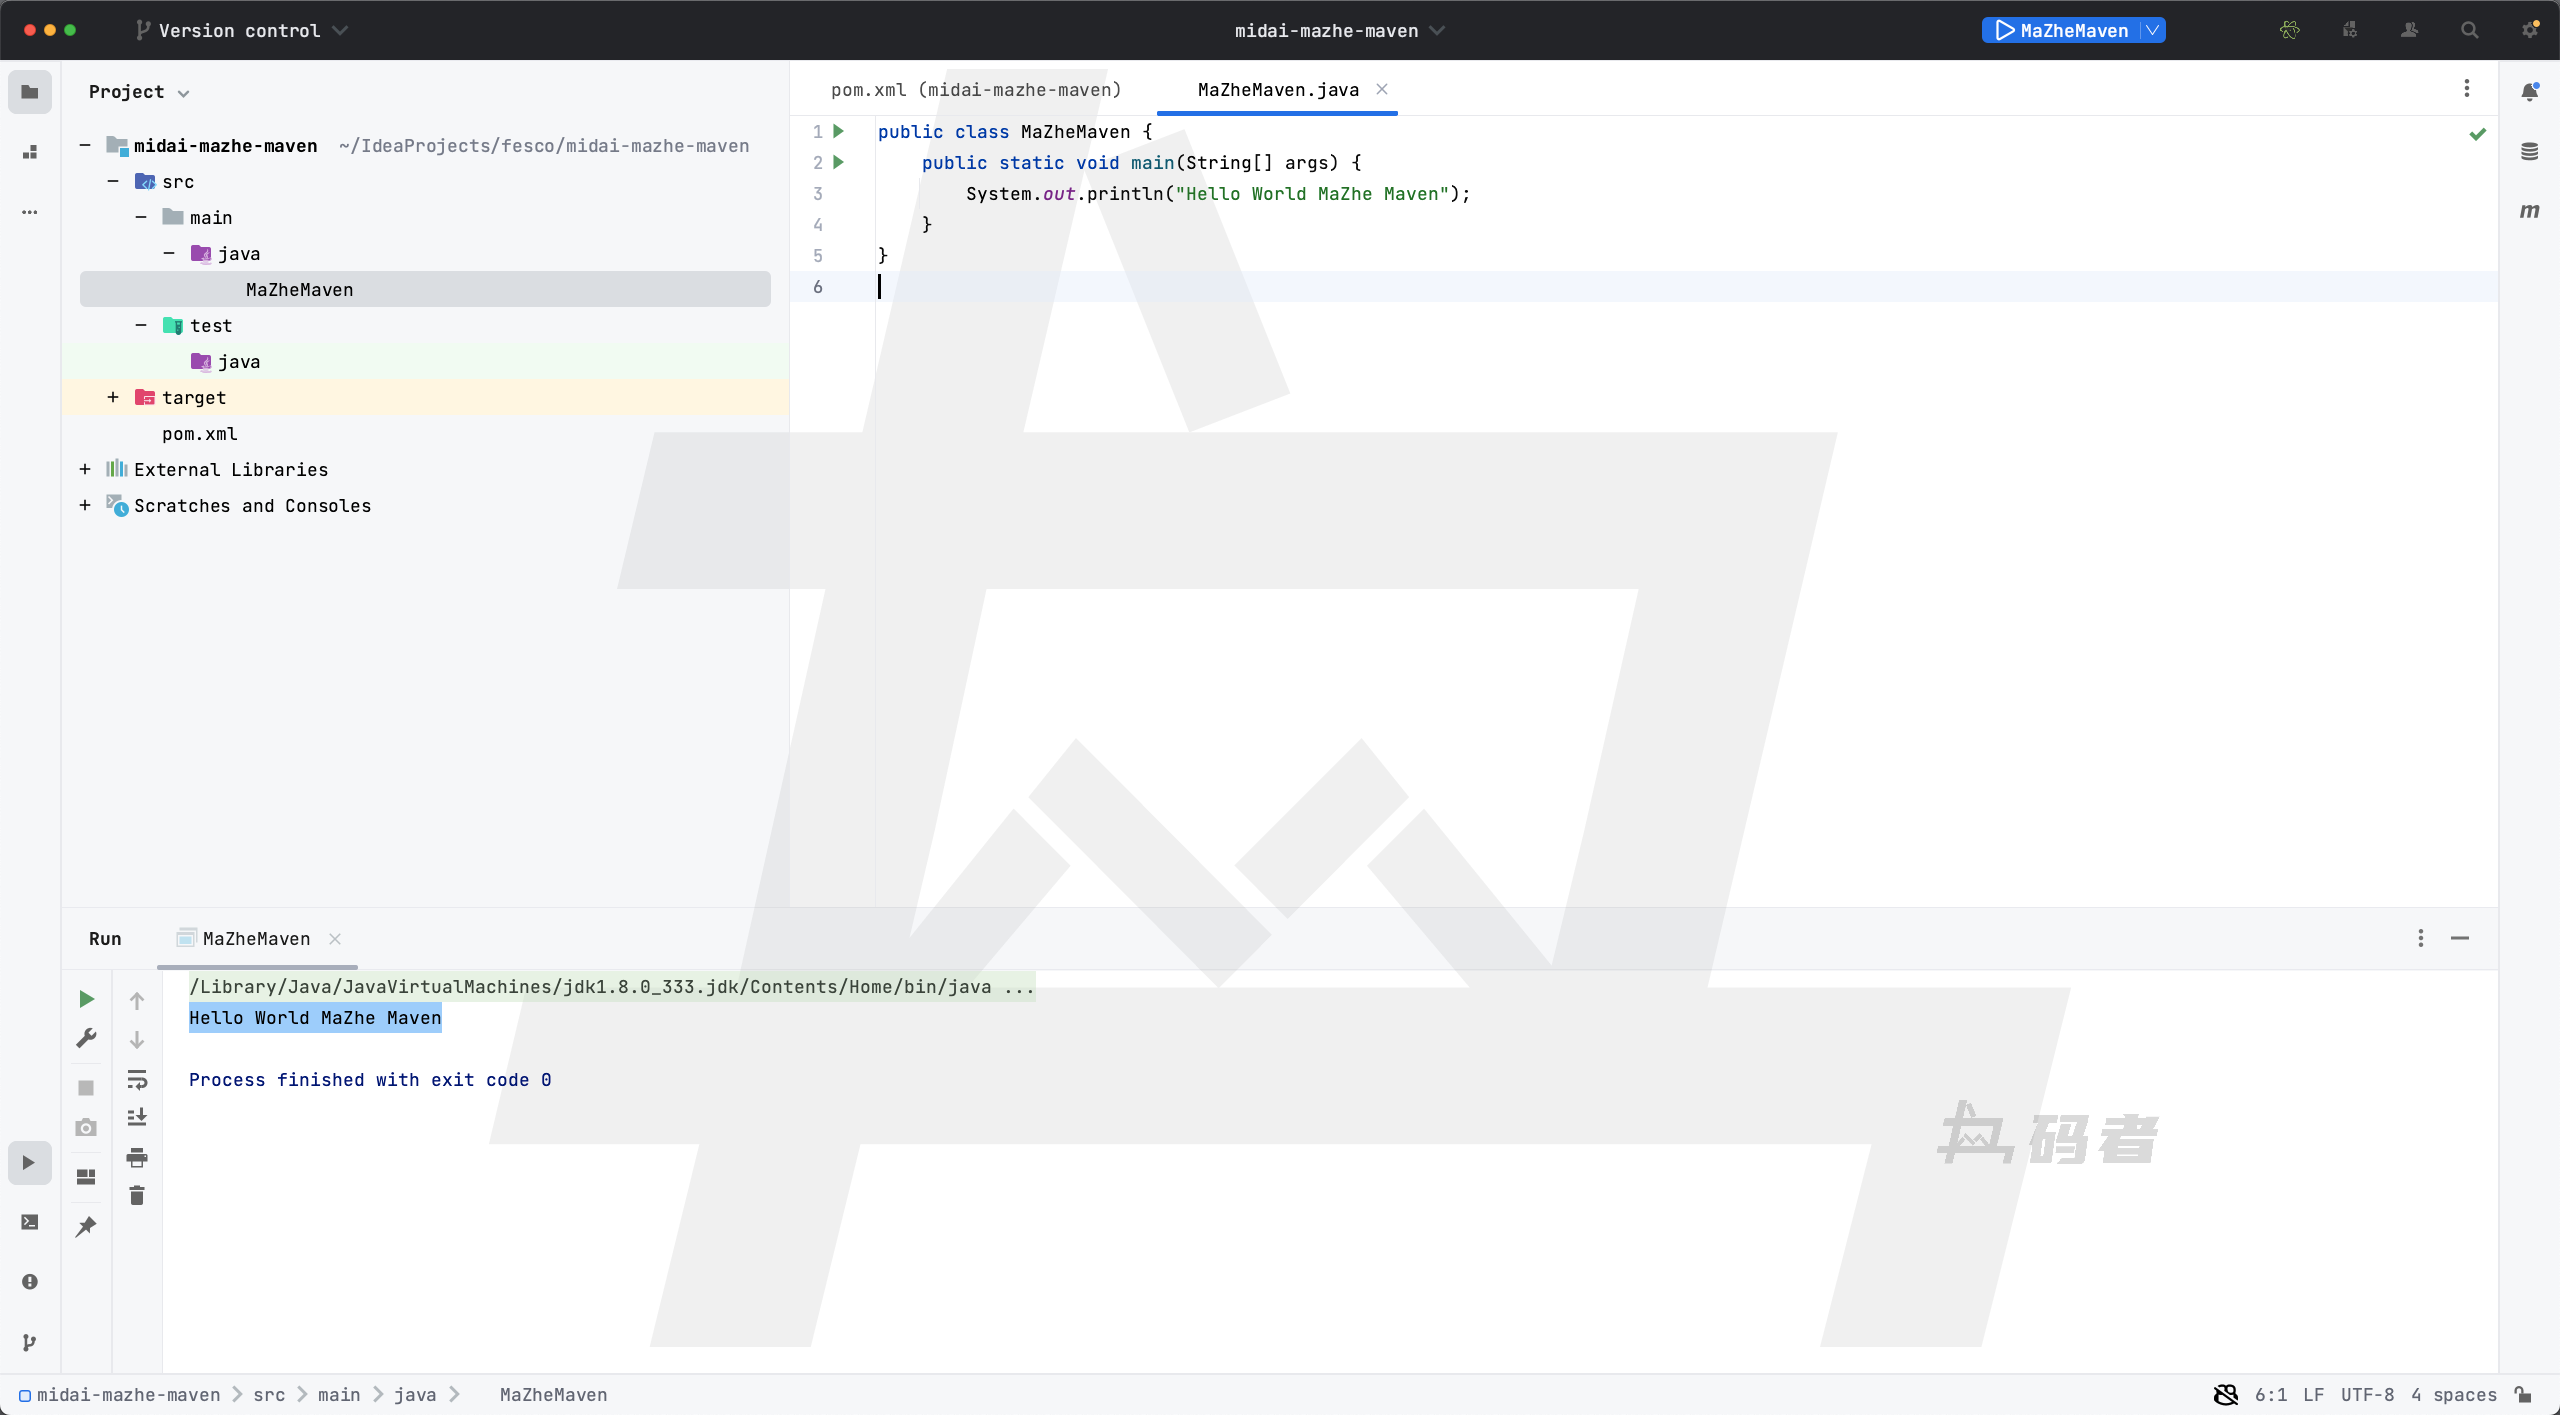Open the Version control dropdown
This screenshot has width=2560, height=1415.
tap(241, 30)
